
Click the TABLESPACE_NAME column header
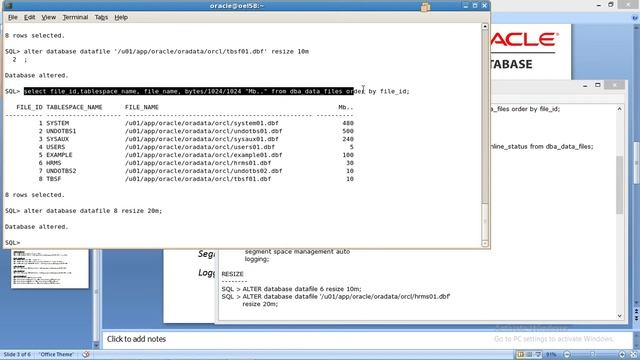tap(74, 107)
